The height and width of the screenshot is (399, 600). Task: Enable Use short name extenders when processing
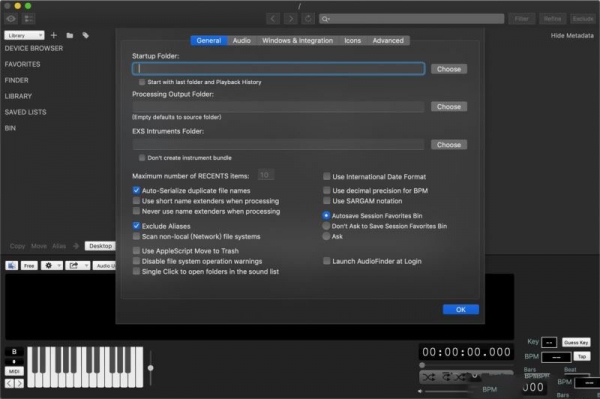click(x=136, y=200)
